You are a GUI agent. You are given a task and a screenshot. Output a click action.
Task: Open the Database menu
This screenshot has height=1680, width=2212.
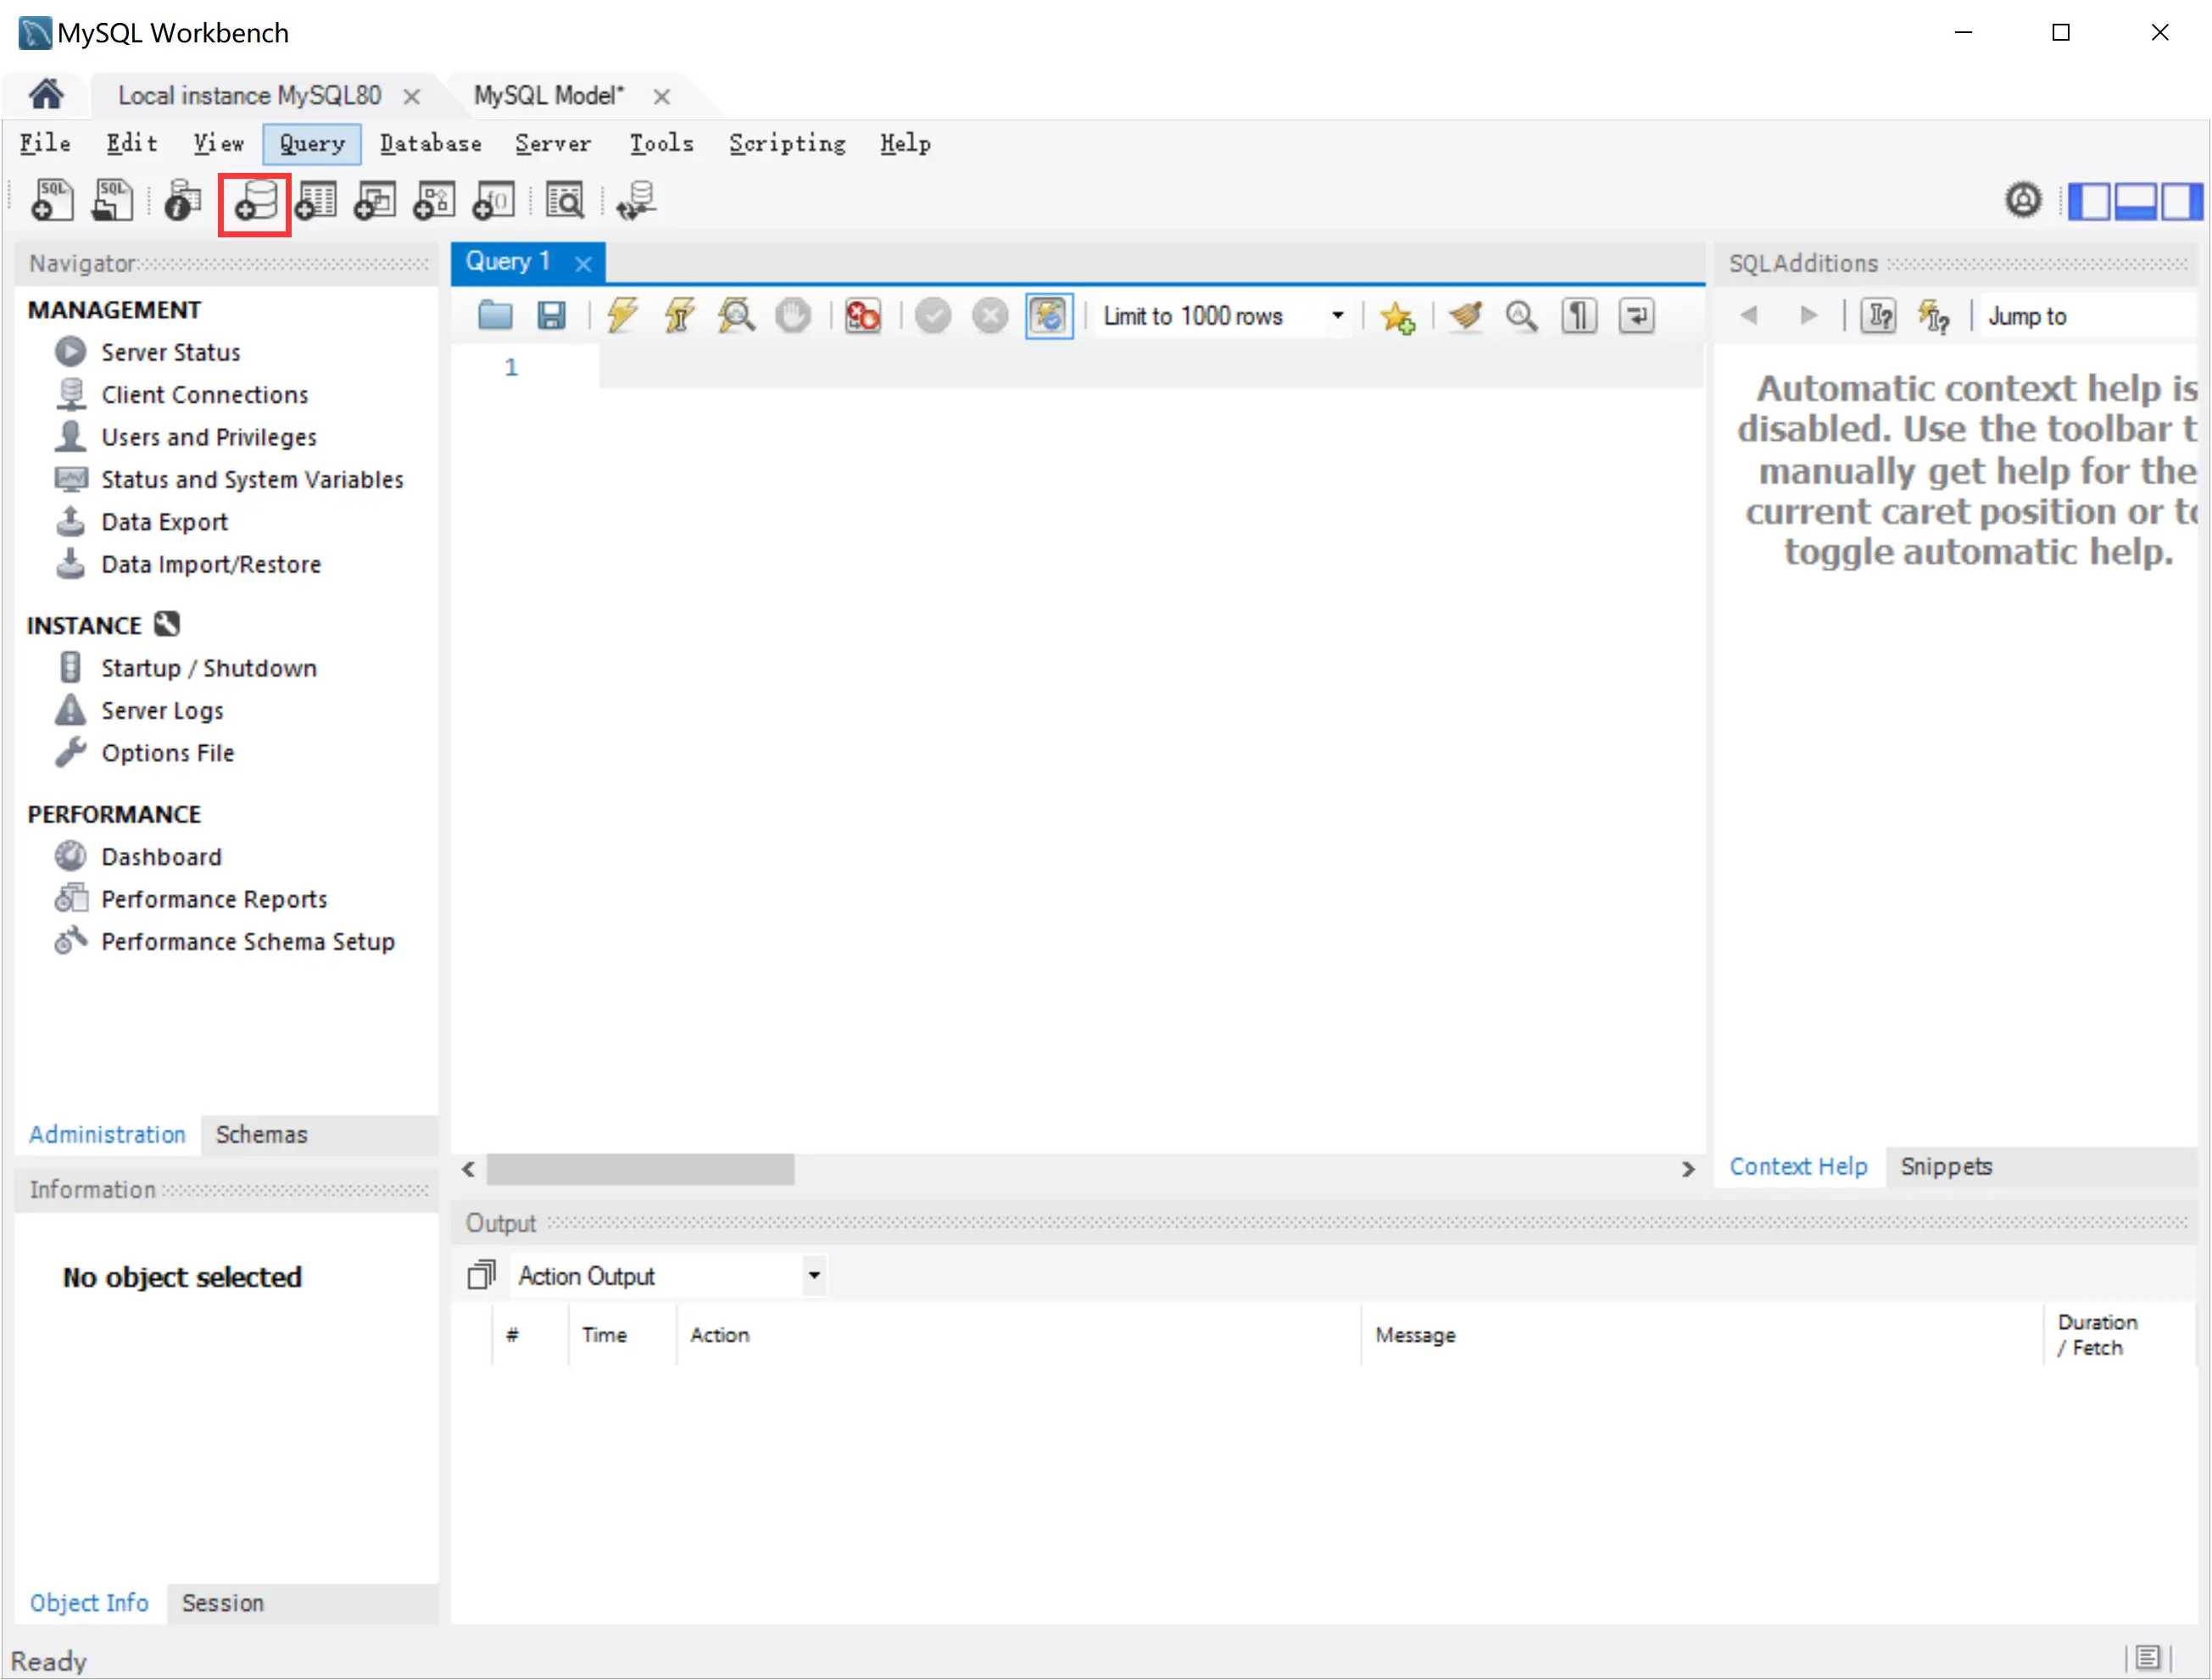(430, 144)
